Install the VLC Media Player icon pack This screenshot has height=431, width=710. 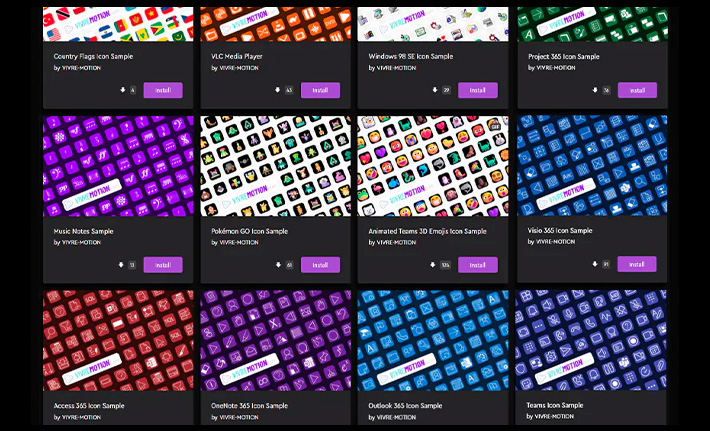(x=320, y=90)
